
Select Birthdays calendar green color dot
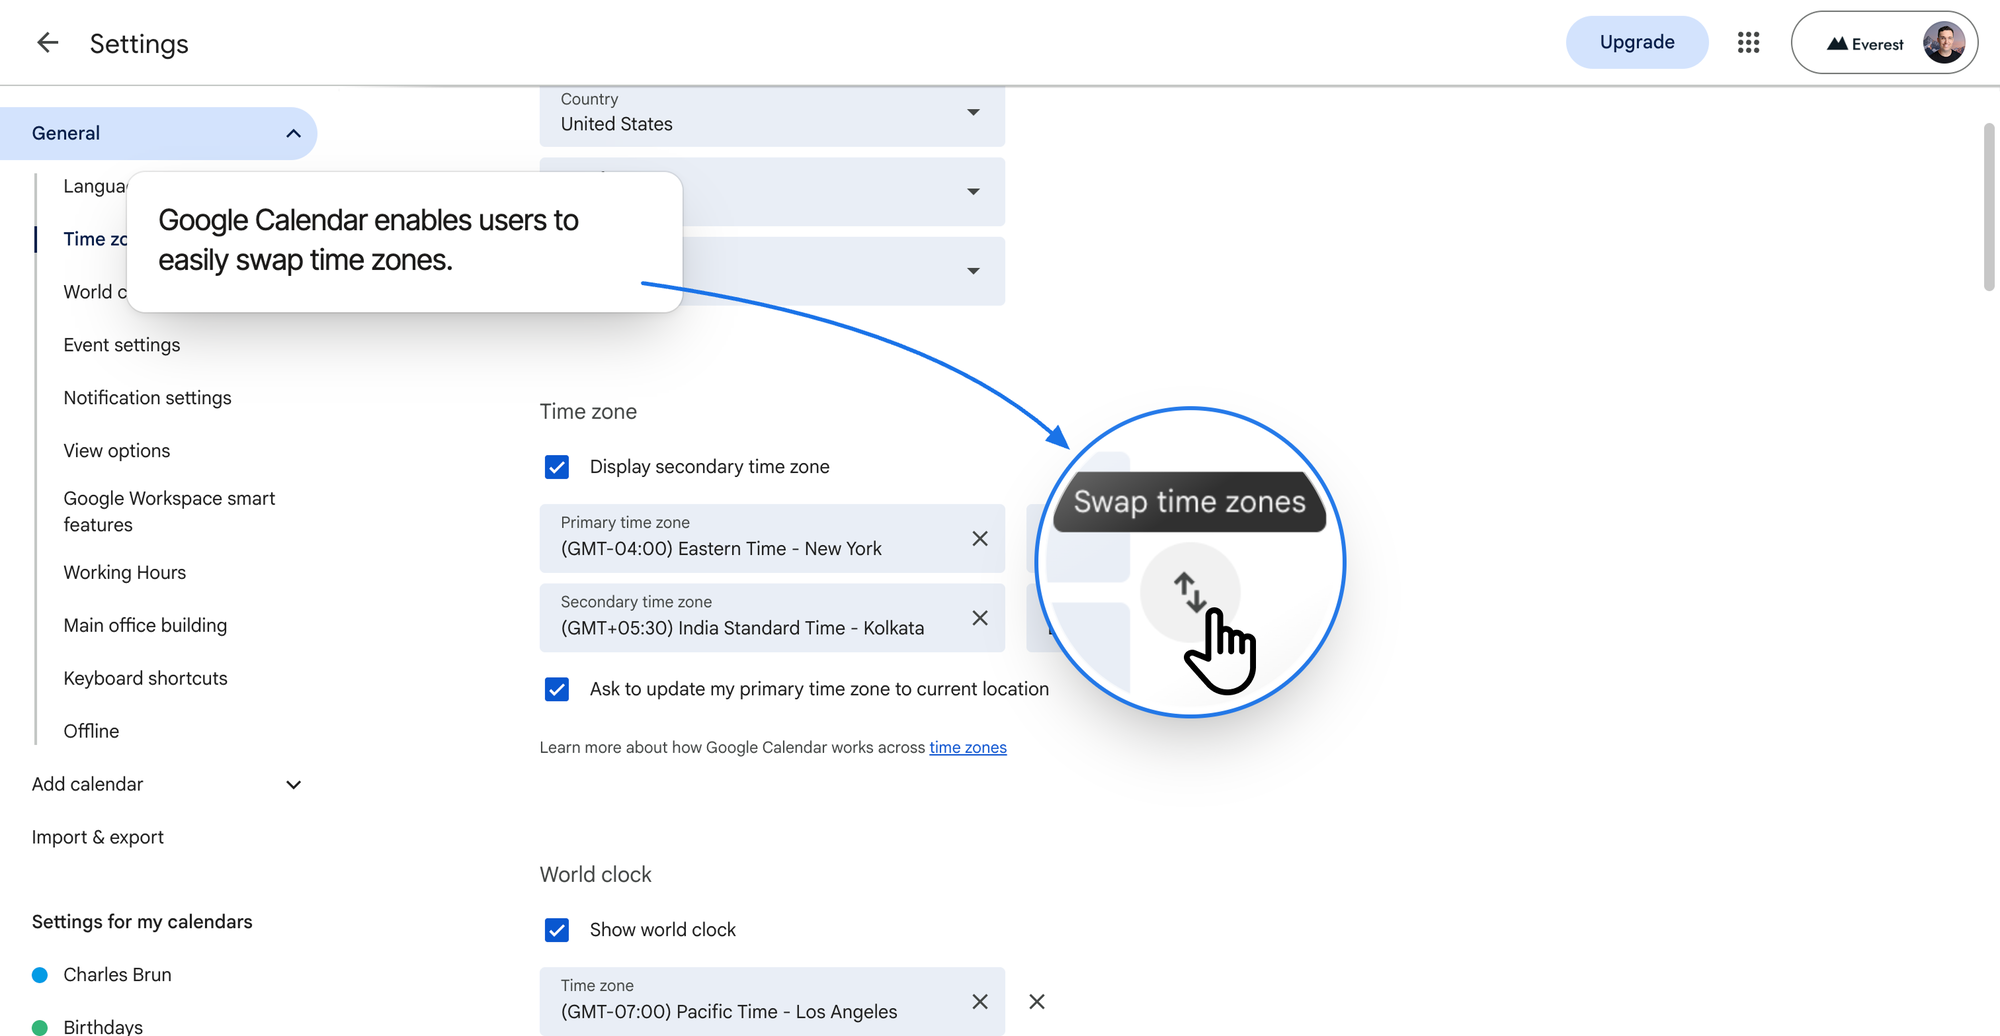point(40,1027)
